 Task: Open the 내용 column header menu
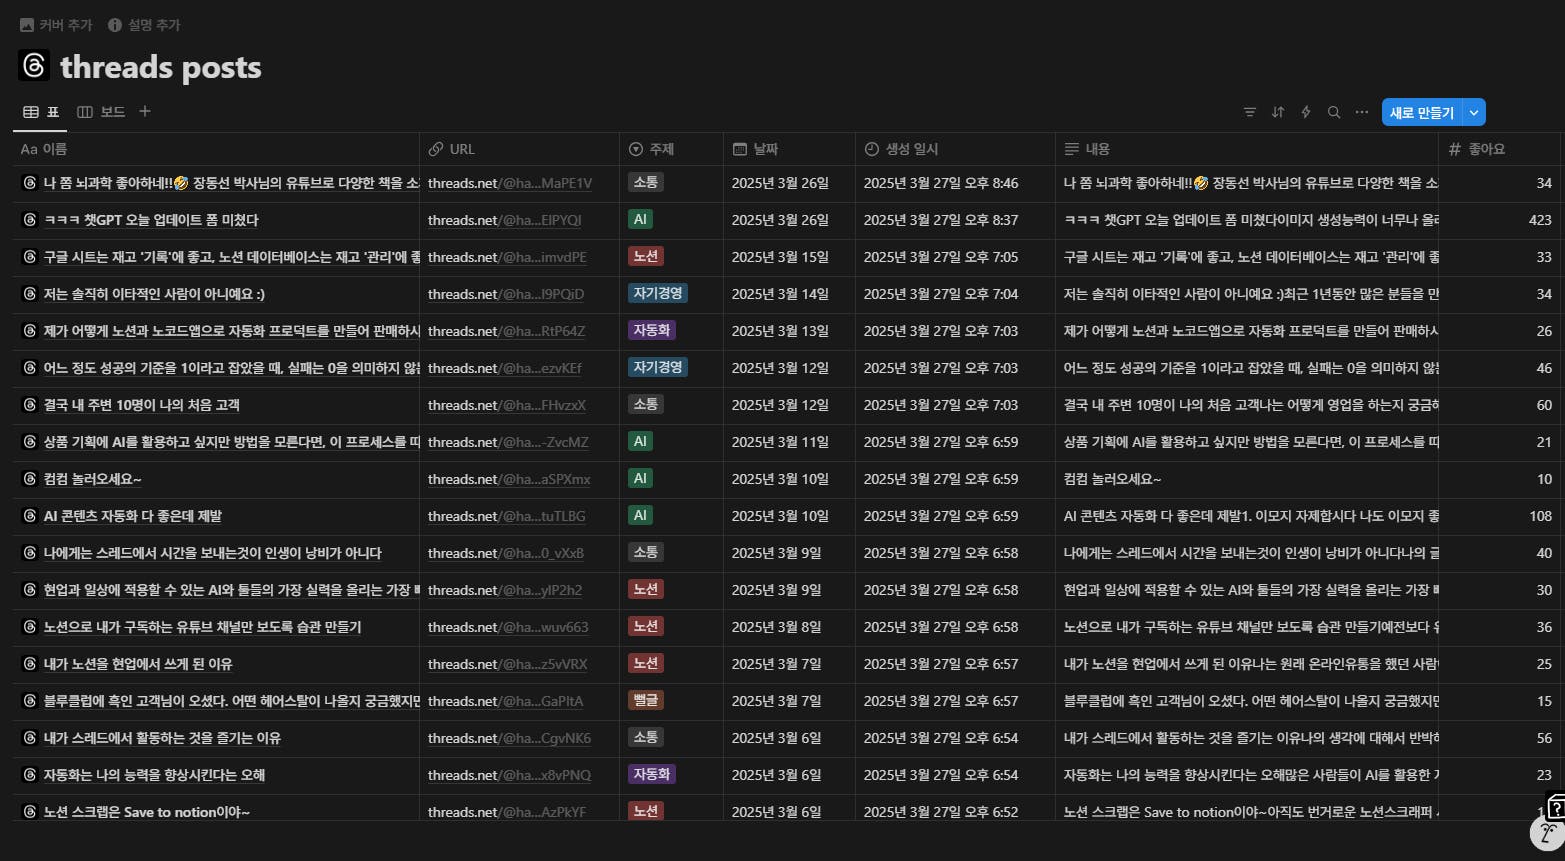pyautogui.click(x=1247, y=149)
